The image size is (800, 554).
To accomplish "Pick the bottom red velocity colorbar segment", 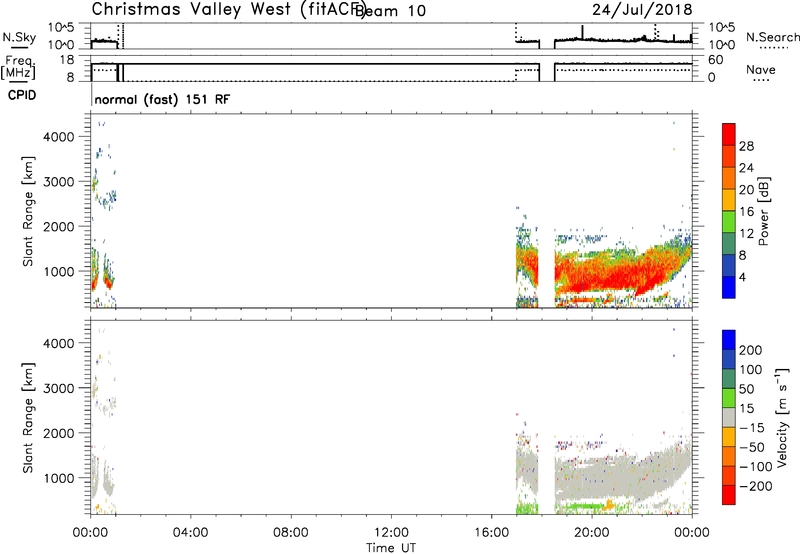I will coord(729,495).
